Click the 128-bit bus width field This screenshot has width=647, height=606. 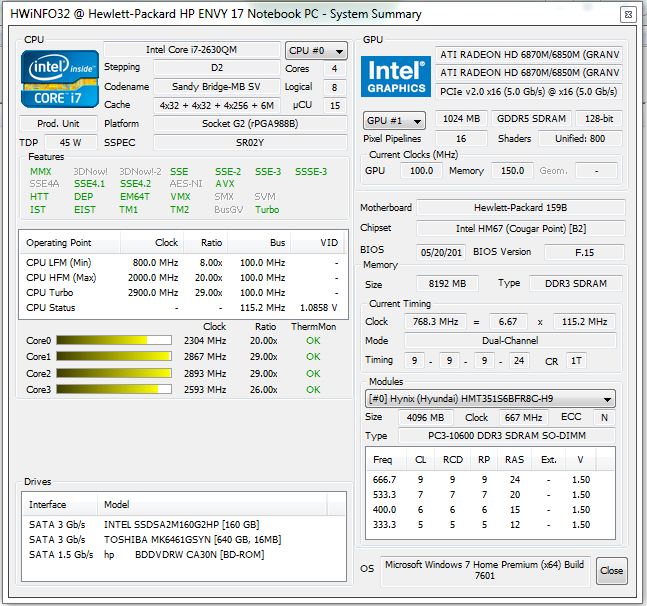[599, 118]
